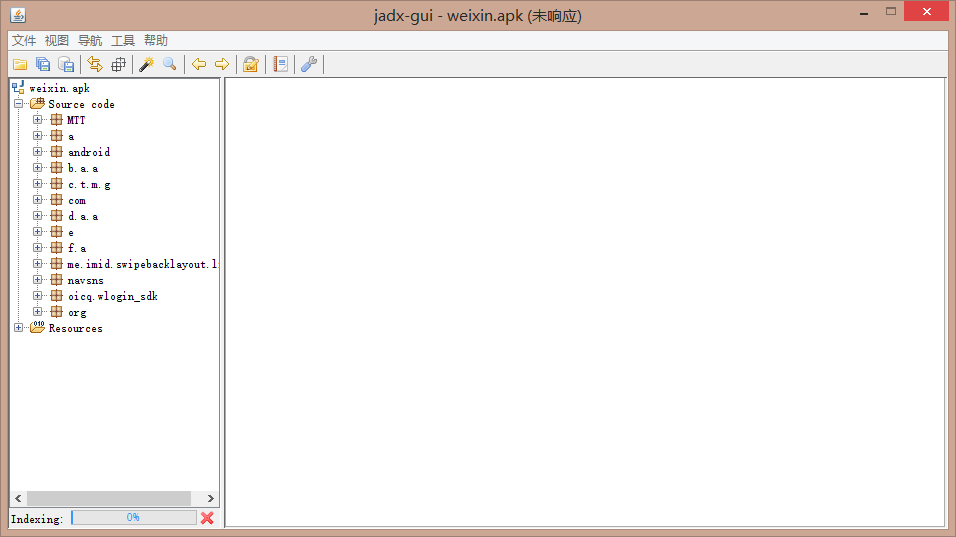The image size is (956, 537).
Task: Expand the d.a.a package
Action: pos(38,215)
